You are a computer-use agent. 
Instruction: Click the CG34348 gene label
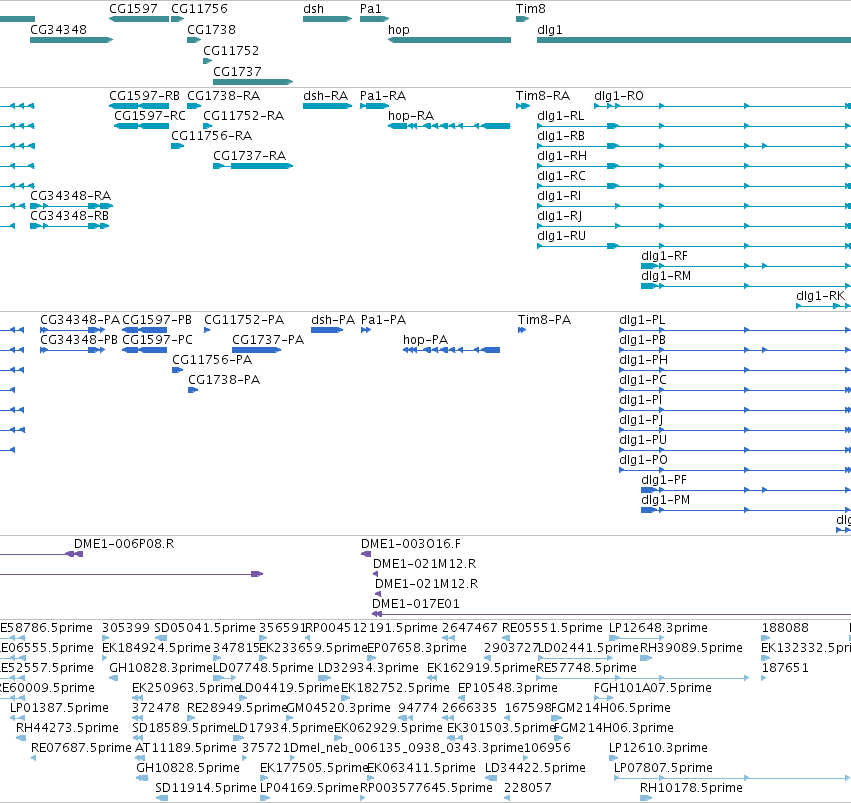(58, 30)
